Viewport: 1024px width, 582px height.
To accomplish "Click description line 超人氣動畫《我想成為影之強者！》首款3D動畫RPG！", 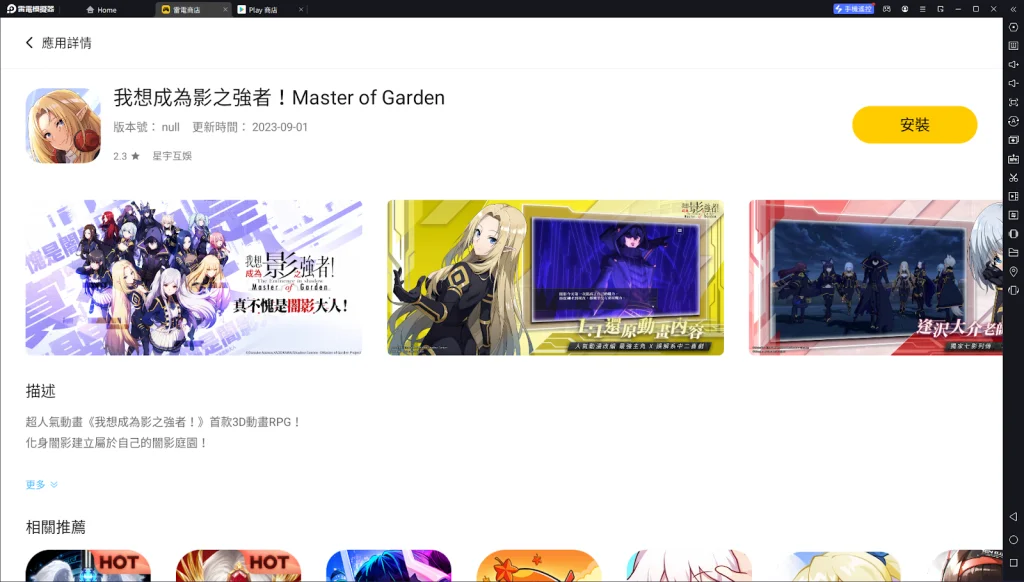I will pos(163,422).
